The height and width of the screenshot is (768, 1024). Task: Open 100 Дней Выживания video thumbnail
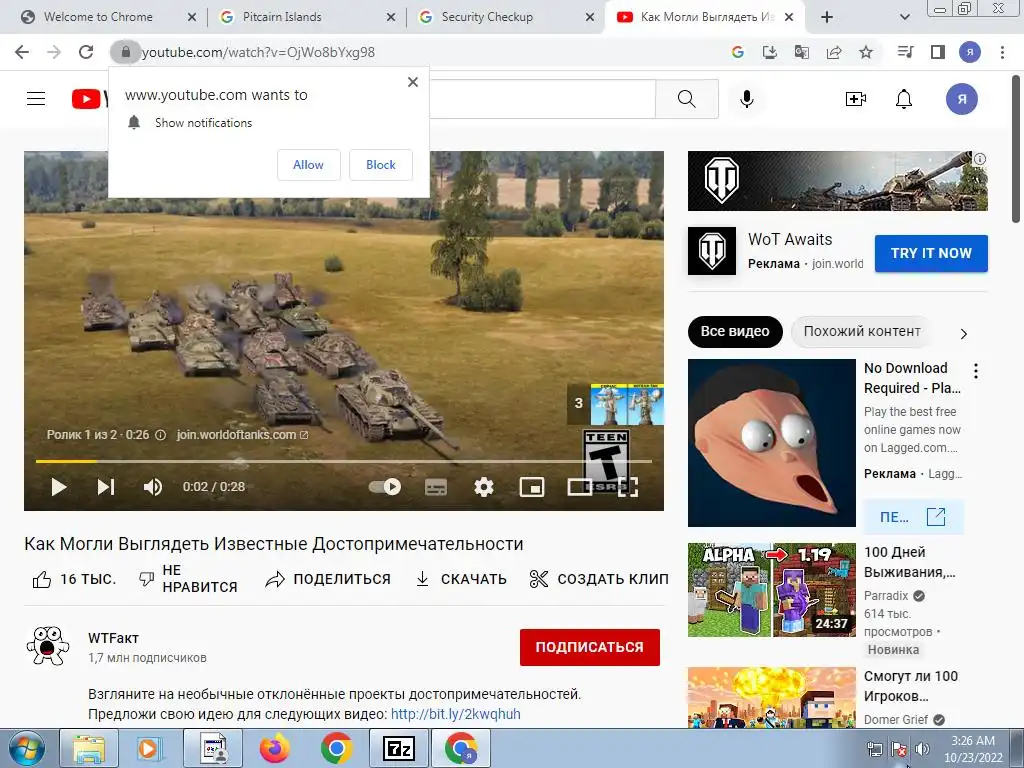[x=772, y=590]
